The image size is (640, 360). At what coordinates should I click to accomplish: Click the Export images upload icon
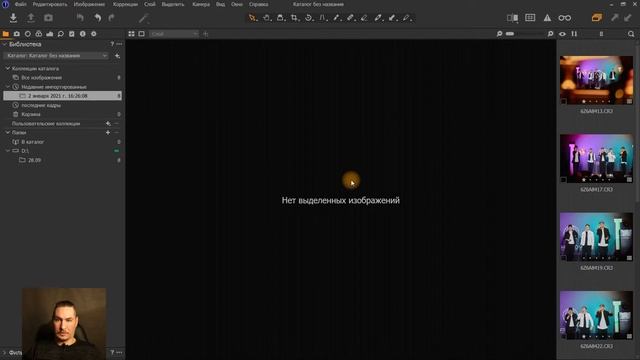pos(31,18)
